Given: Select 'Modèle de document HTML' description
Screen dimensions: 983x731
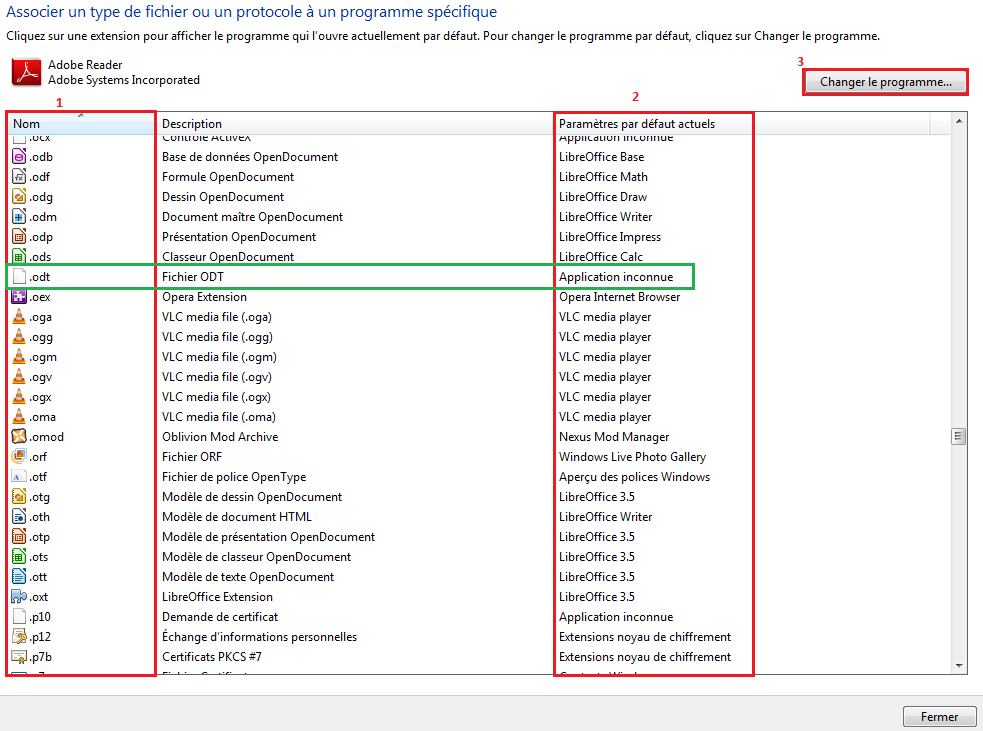Looking at the screenshot, I should pyautogui.click(x=237, y=517).
